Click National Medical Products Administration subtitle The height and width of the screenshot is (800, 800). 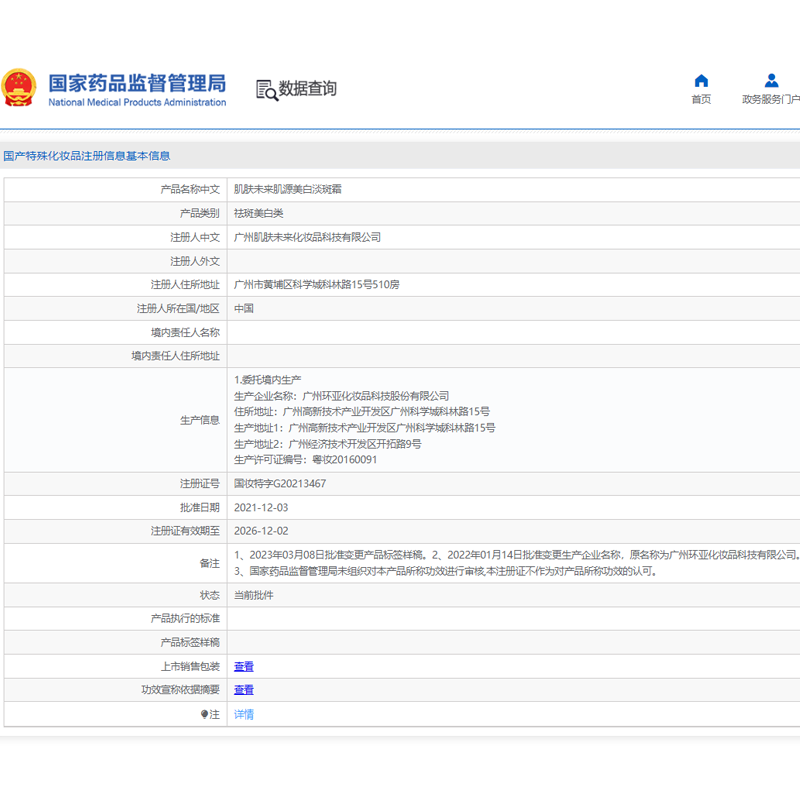(137, 102)
